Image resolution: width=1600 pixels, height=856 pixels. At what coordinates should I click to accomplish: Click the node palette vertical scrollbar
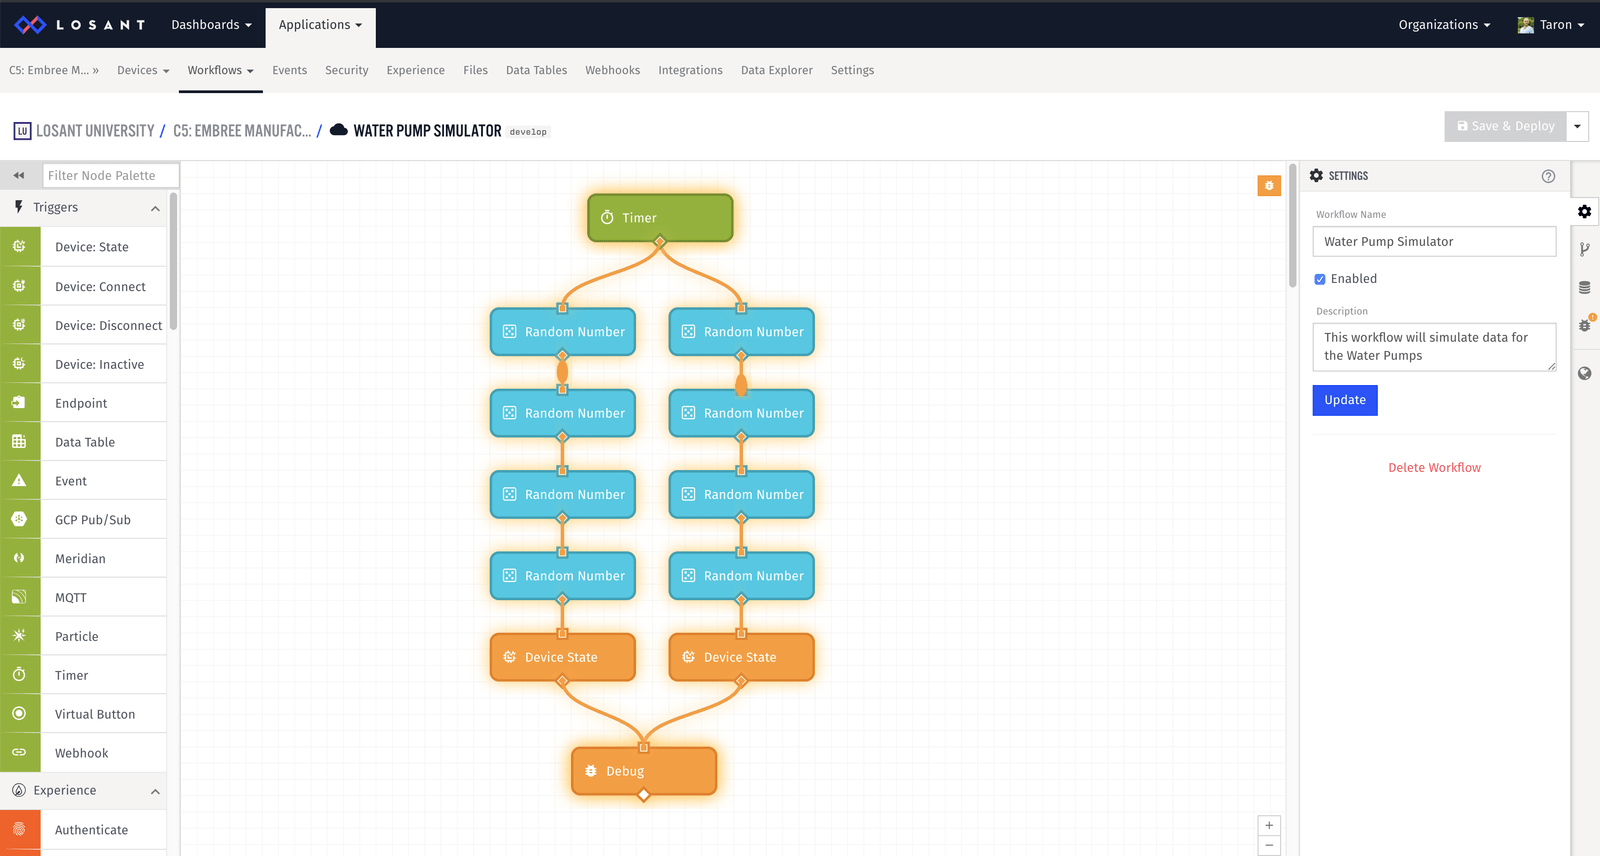coord(173,262)
